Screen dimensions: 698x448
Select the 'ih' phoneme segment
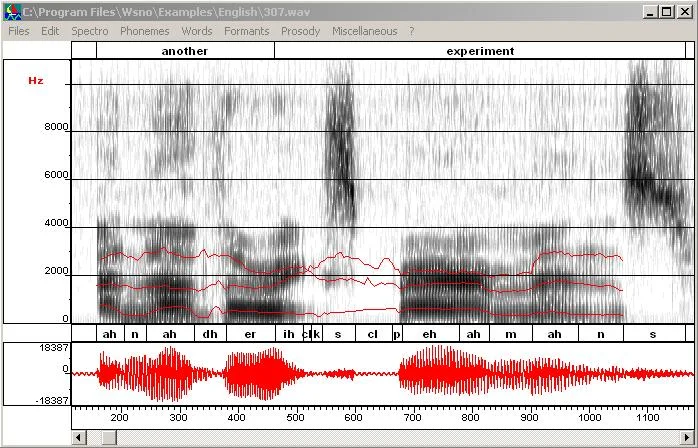click(x=288, y=334)
